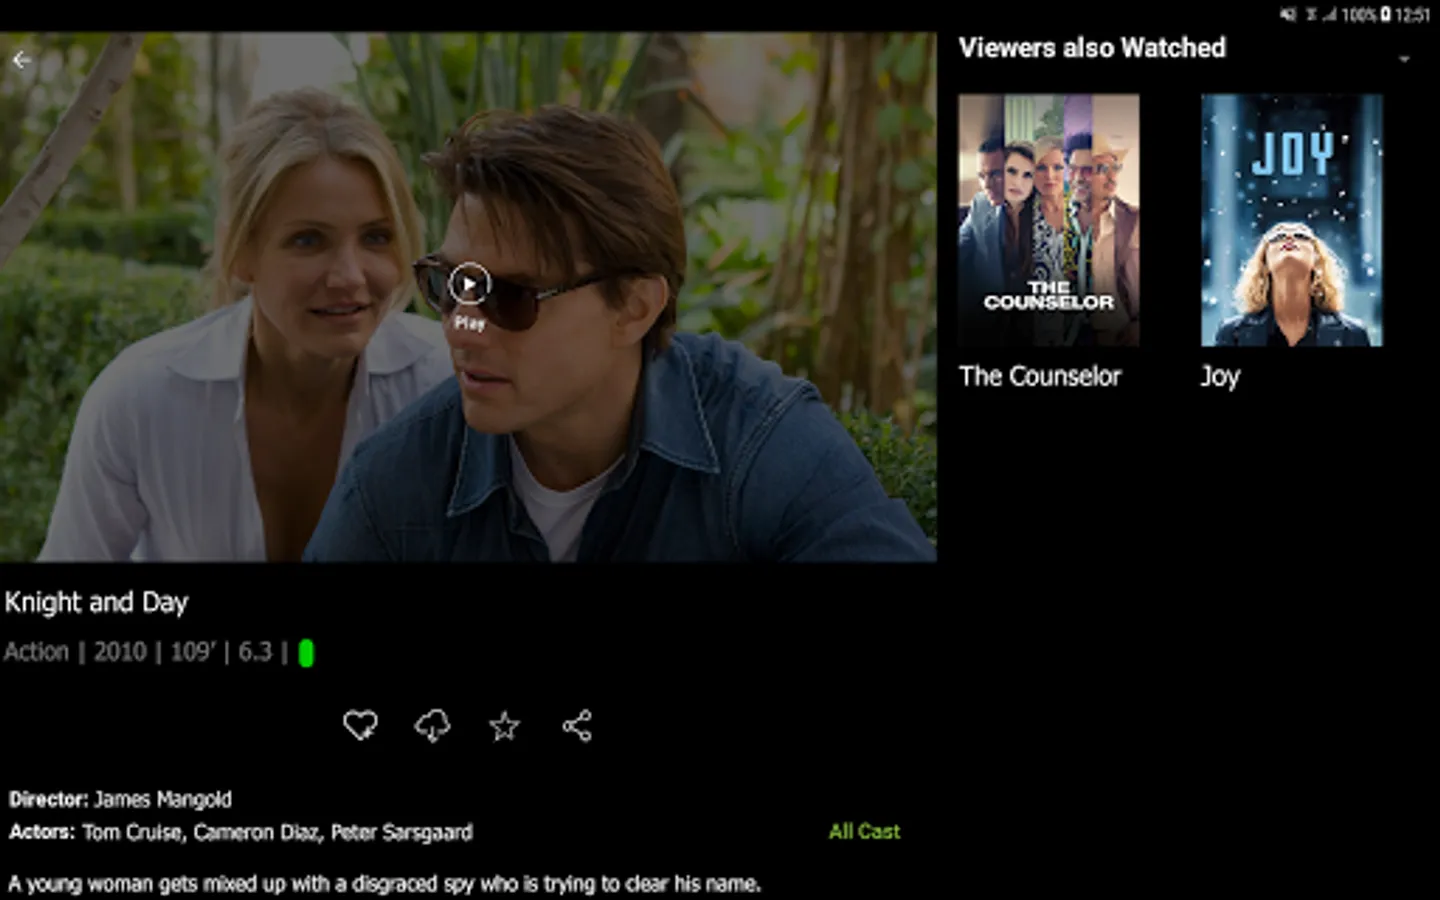Select the movie synopsis text
The width and height of the screenshot is (1440, 900).
coord(384,884)
